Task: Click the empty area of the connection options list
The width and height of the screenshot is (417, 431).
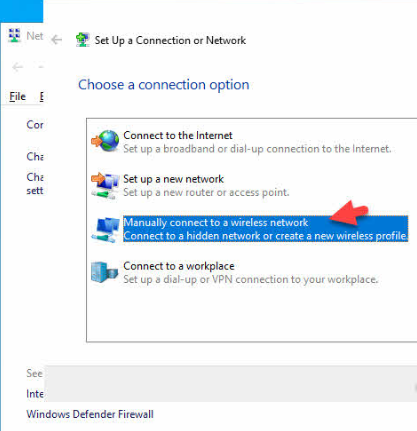Action: point(252,313)
